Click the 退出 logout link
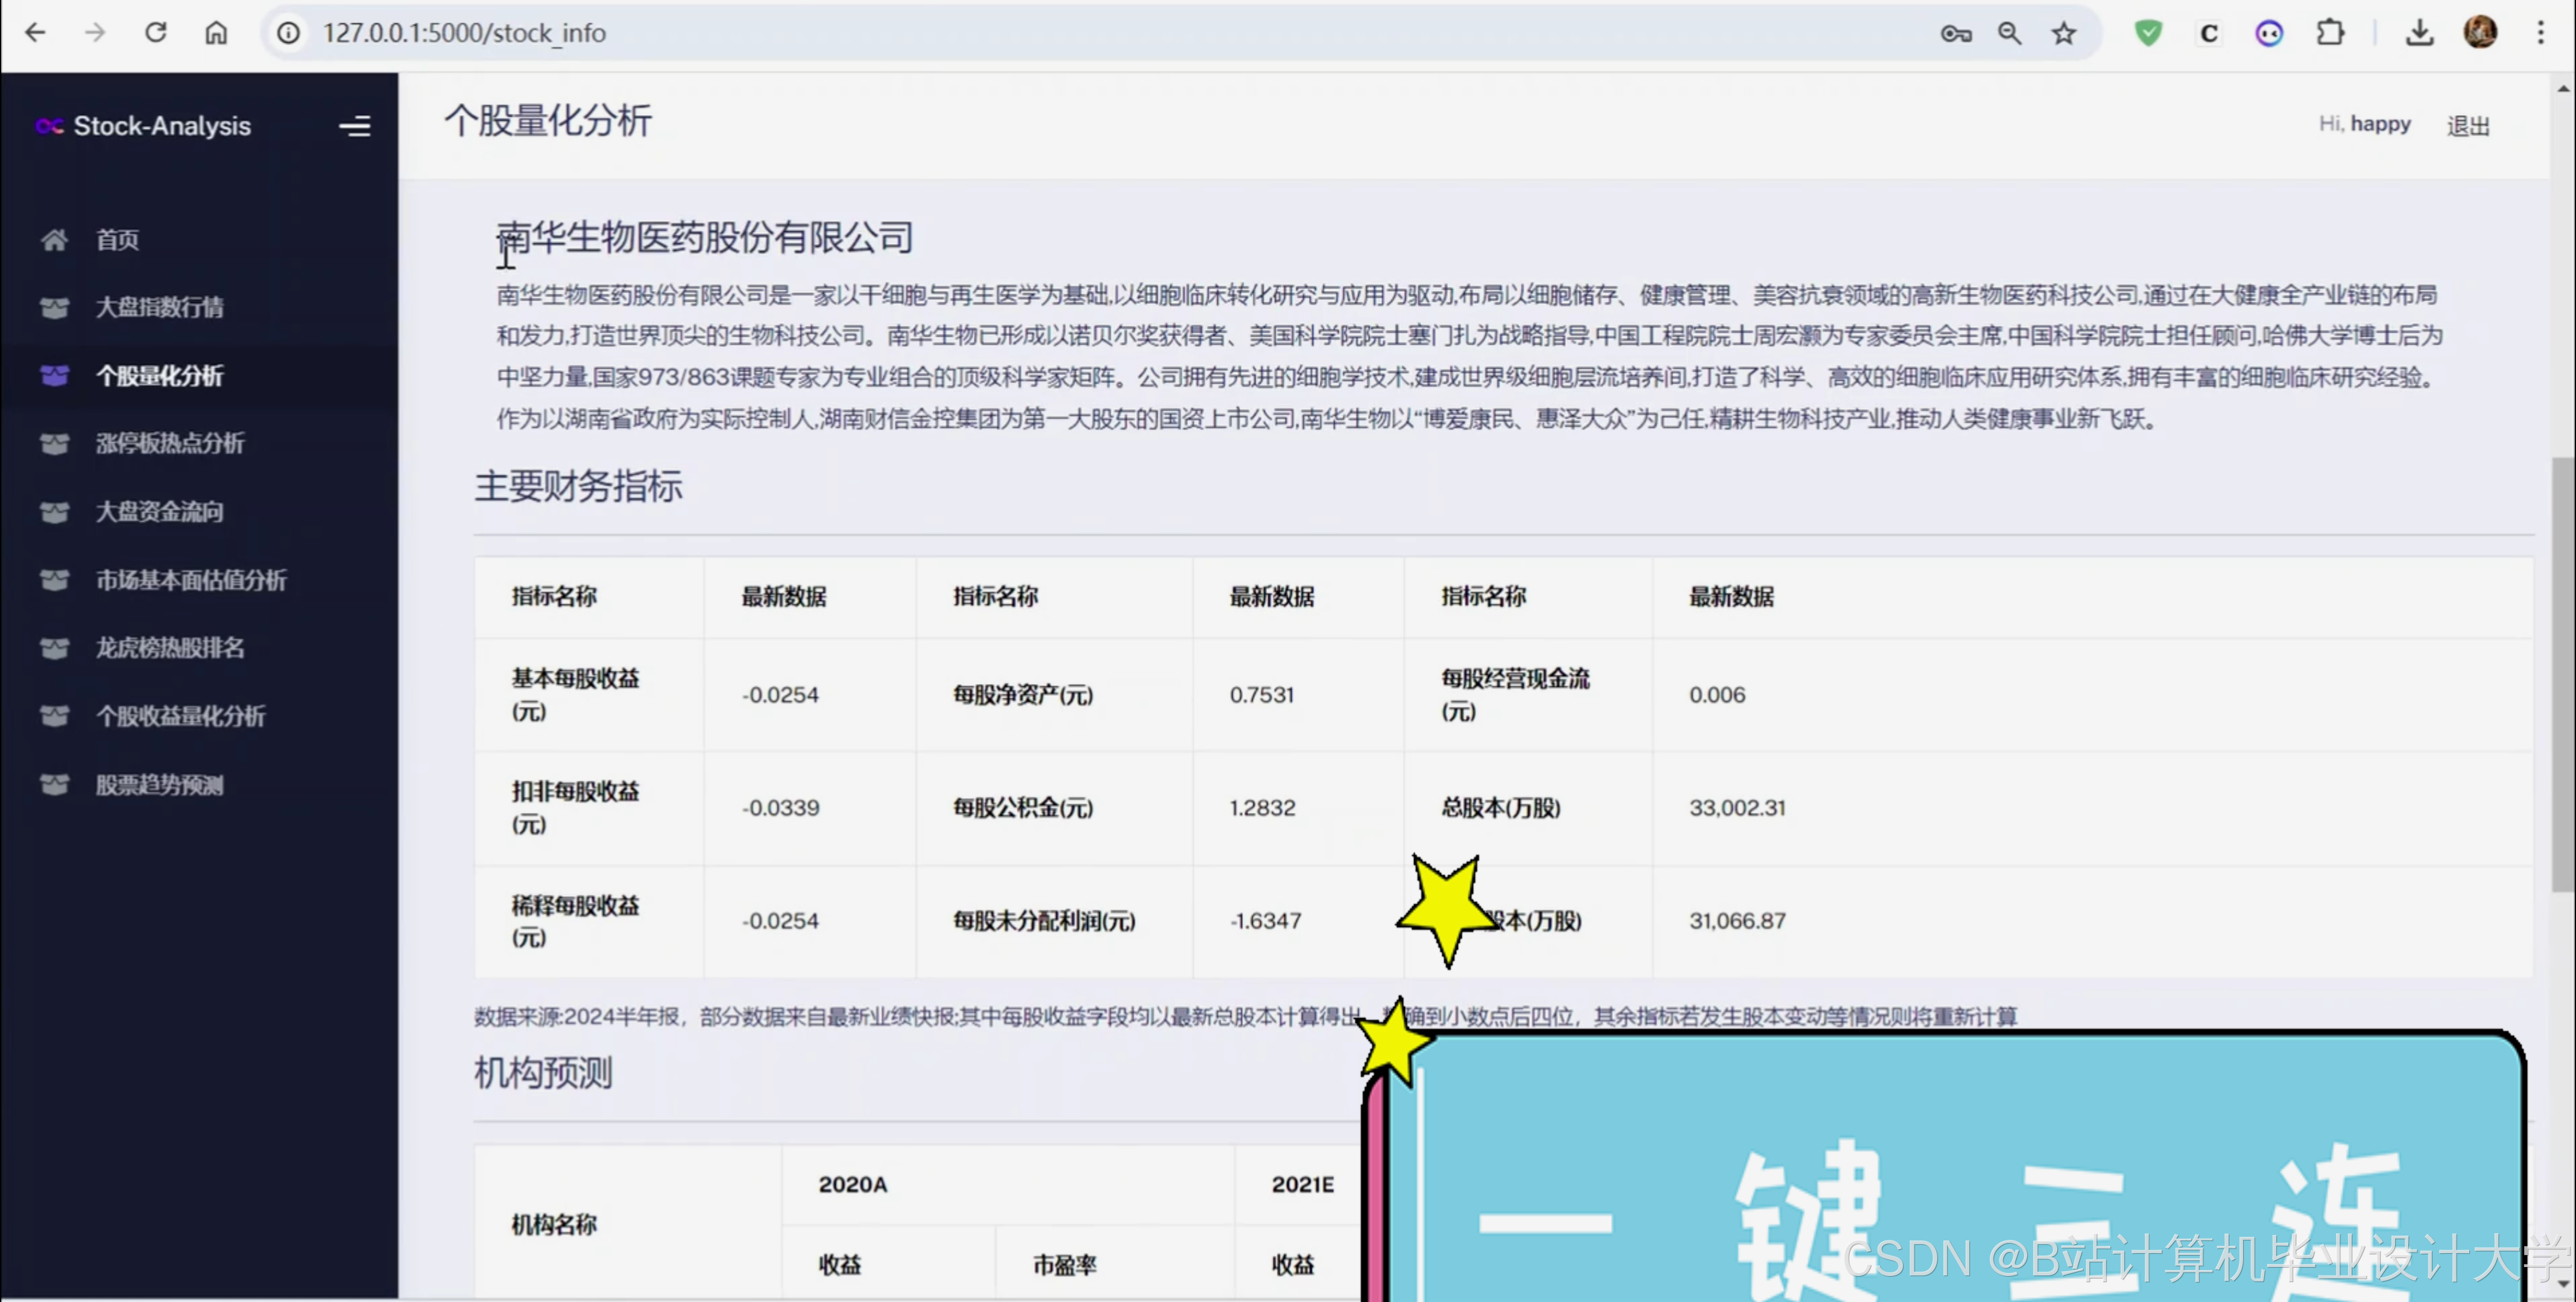 [2467, 126]
